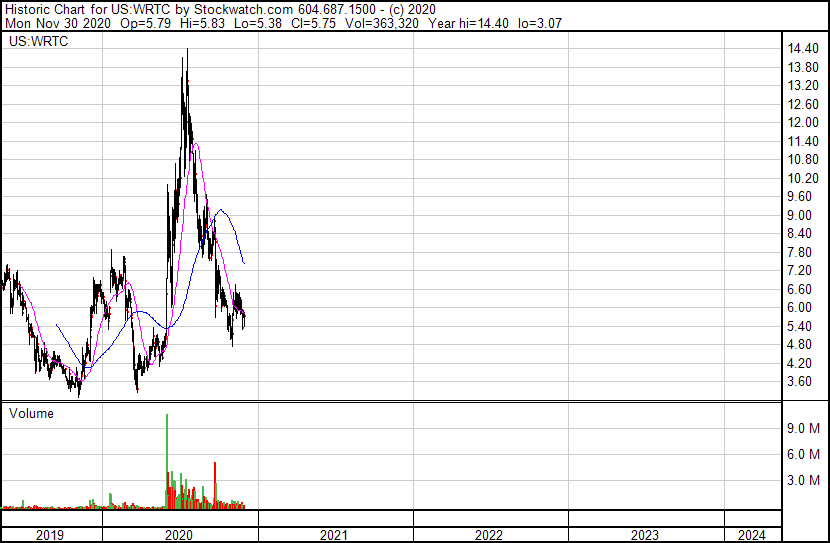Viewport: 830px width, 543px height.
Task: Select the 2022 year on the axis
Action: (x=489, y=535)
